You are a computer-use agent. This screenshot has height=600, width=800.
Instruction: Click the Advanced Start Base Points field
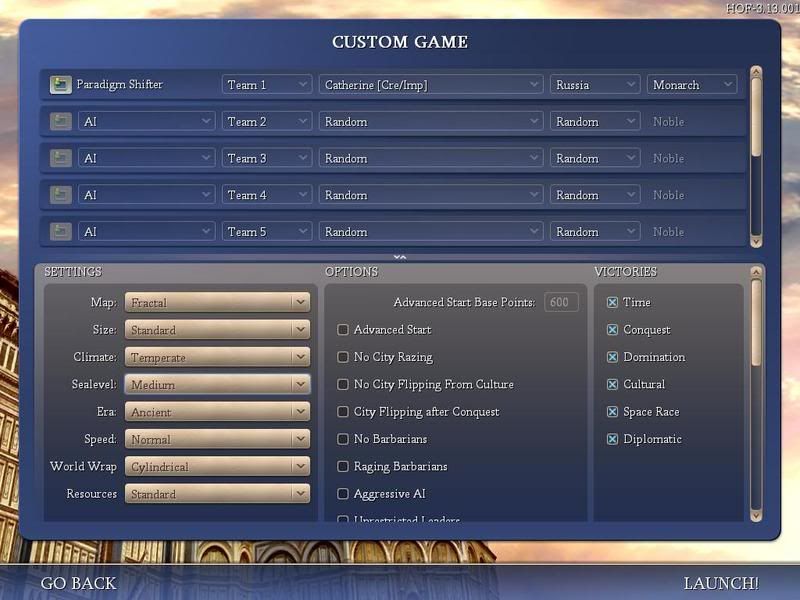tap(561, 303)
